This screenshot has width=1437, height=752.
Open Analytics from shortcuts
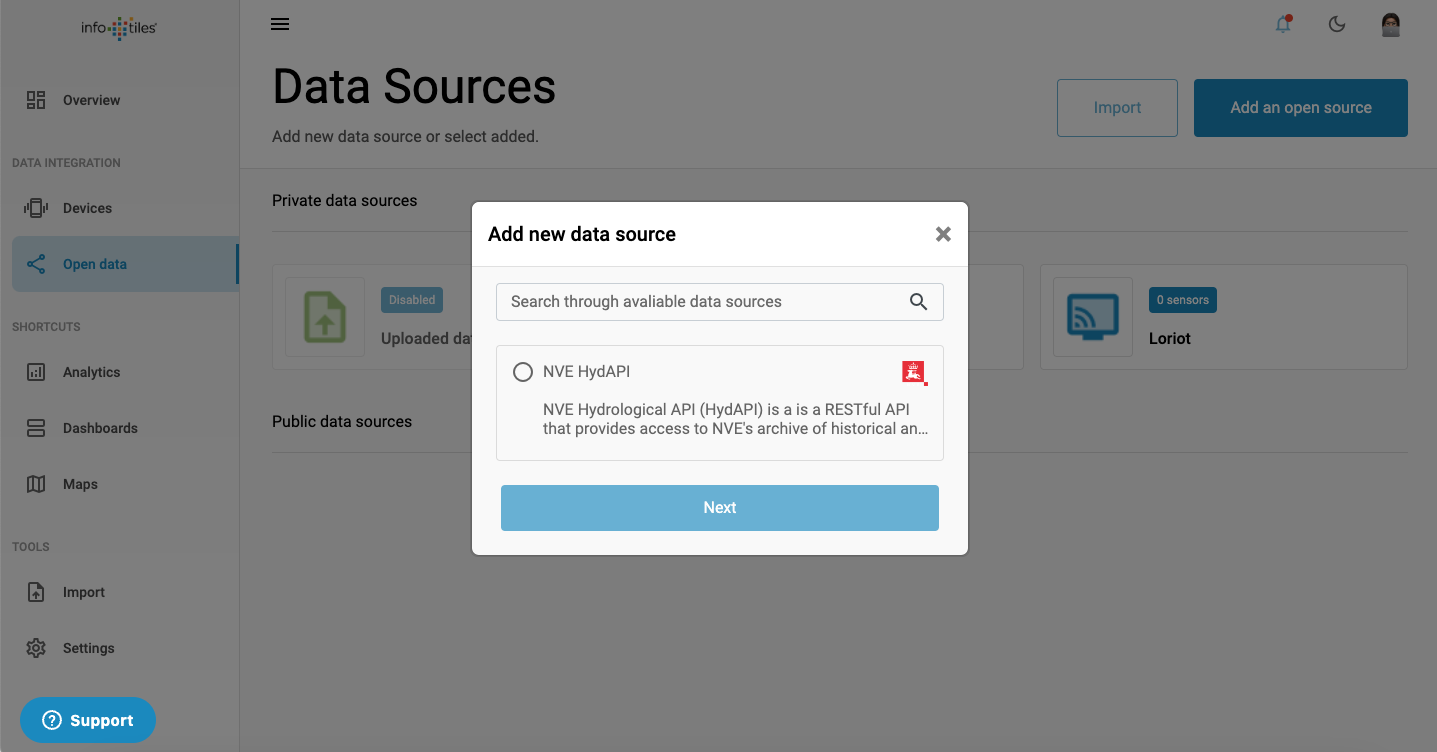[x=91, y=372]
